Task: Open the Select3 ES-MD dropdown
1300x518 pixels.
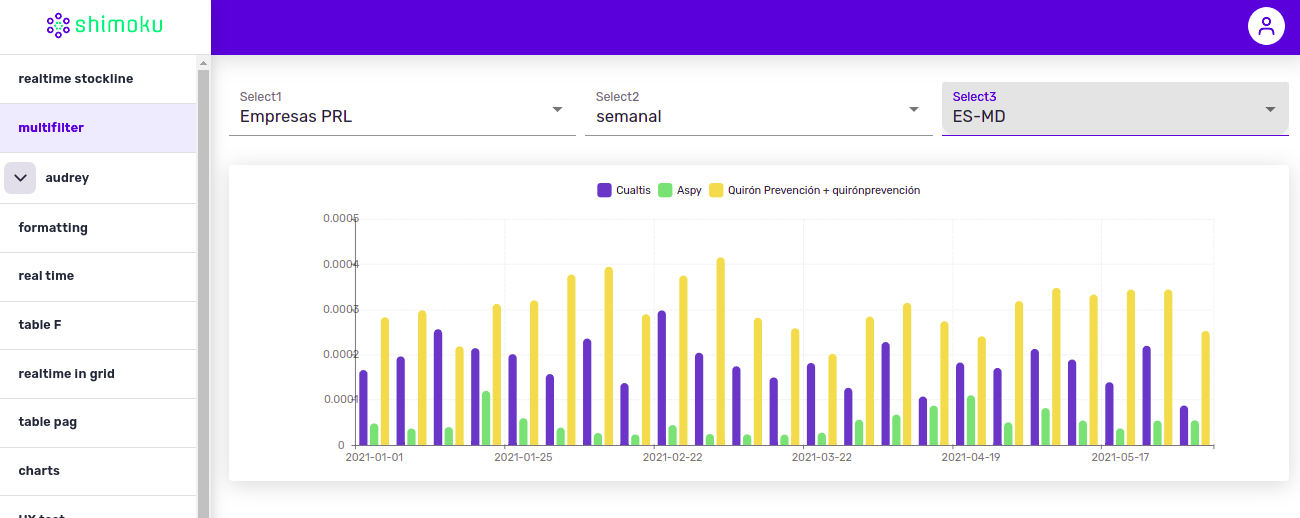Action: point(1115,109)
